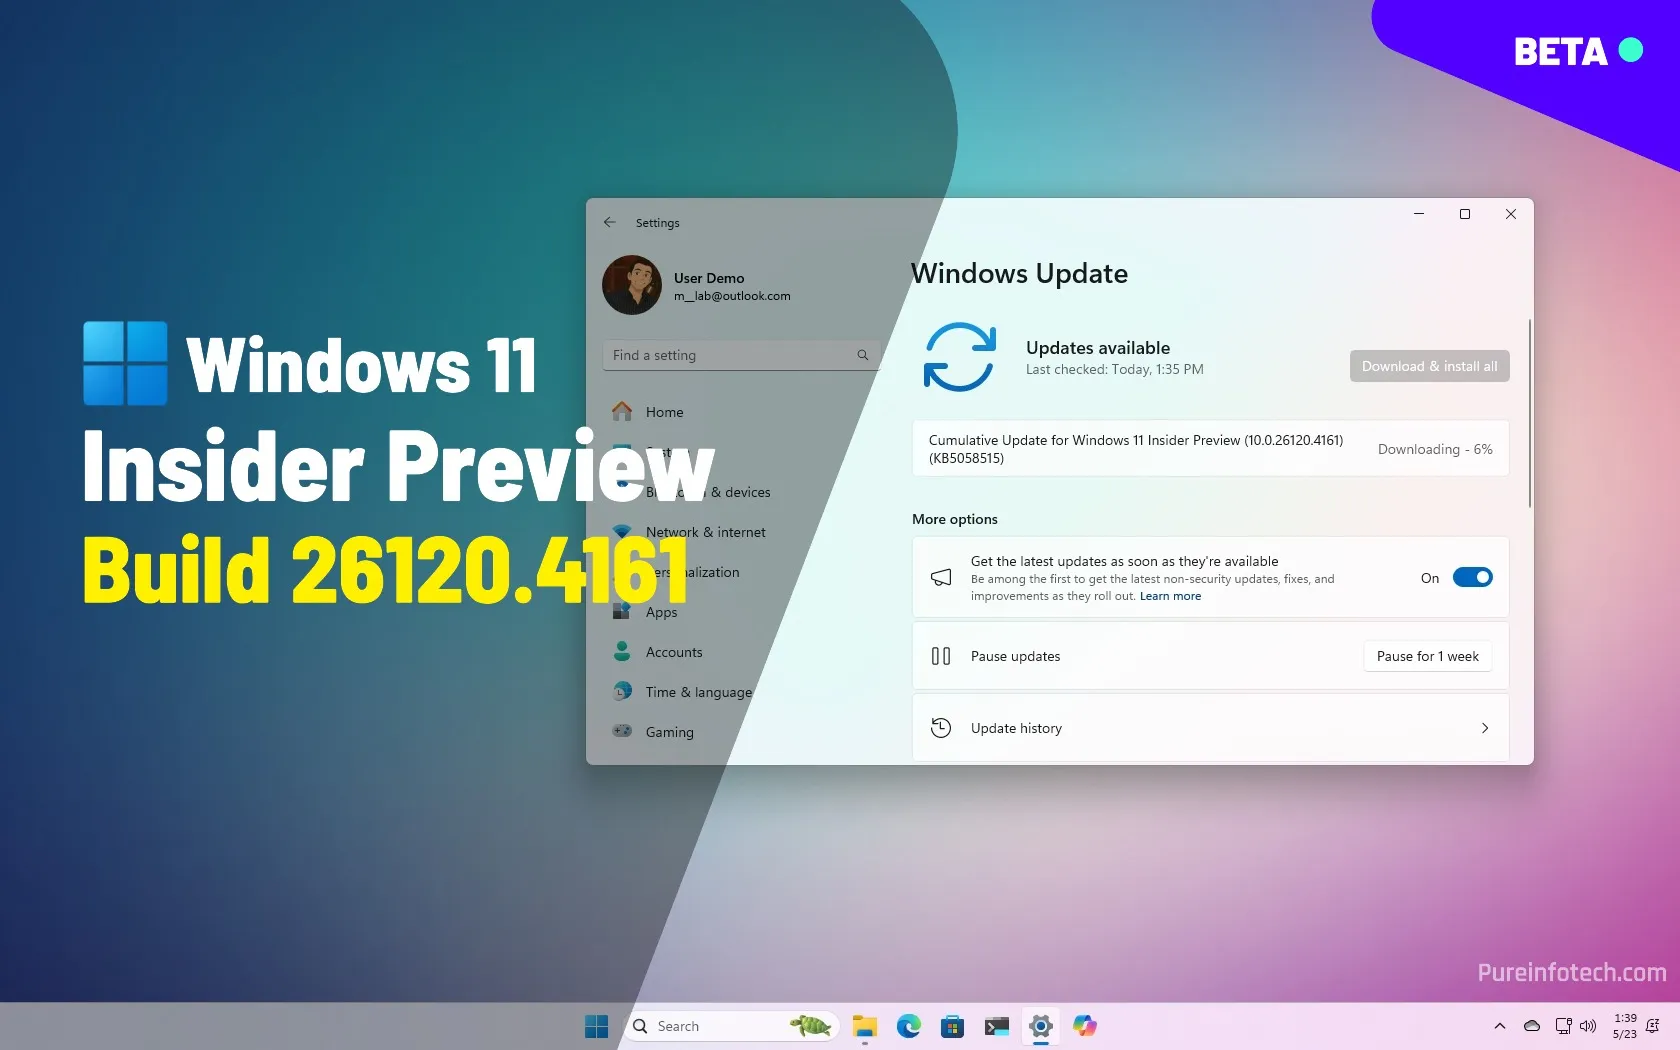This screenshot has height=1050, width=1680.
Task: Open the User Demo profile picture
Action: [x=632, y=285]
